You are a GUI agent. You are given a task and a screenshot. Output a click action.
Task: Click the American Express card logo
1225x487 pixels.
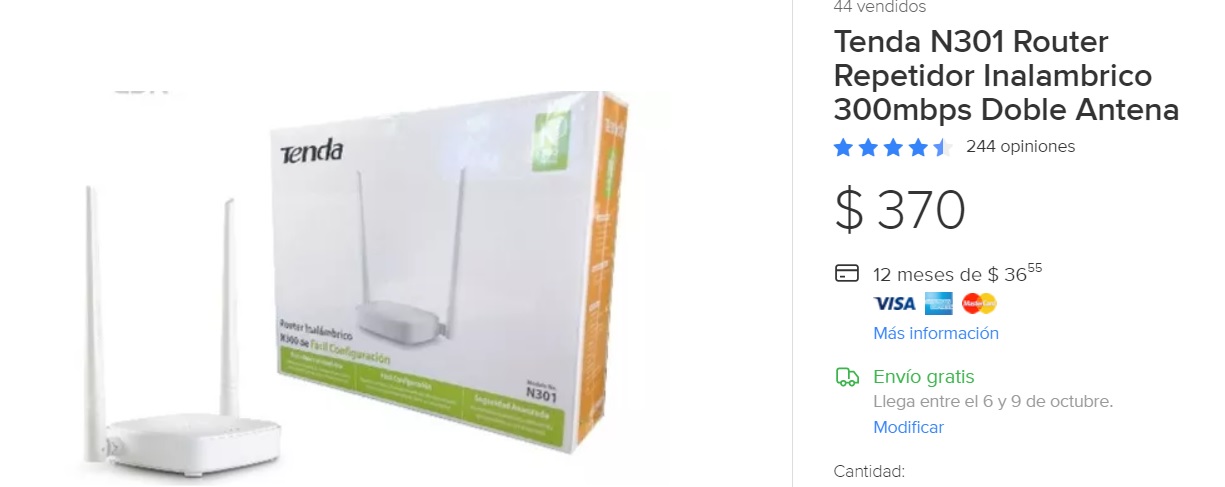938,303
